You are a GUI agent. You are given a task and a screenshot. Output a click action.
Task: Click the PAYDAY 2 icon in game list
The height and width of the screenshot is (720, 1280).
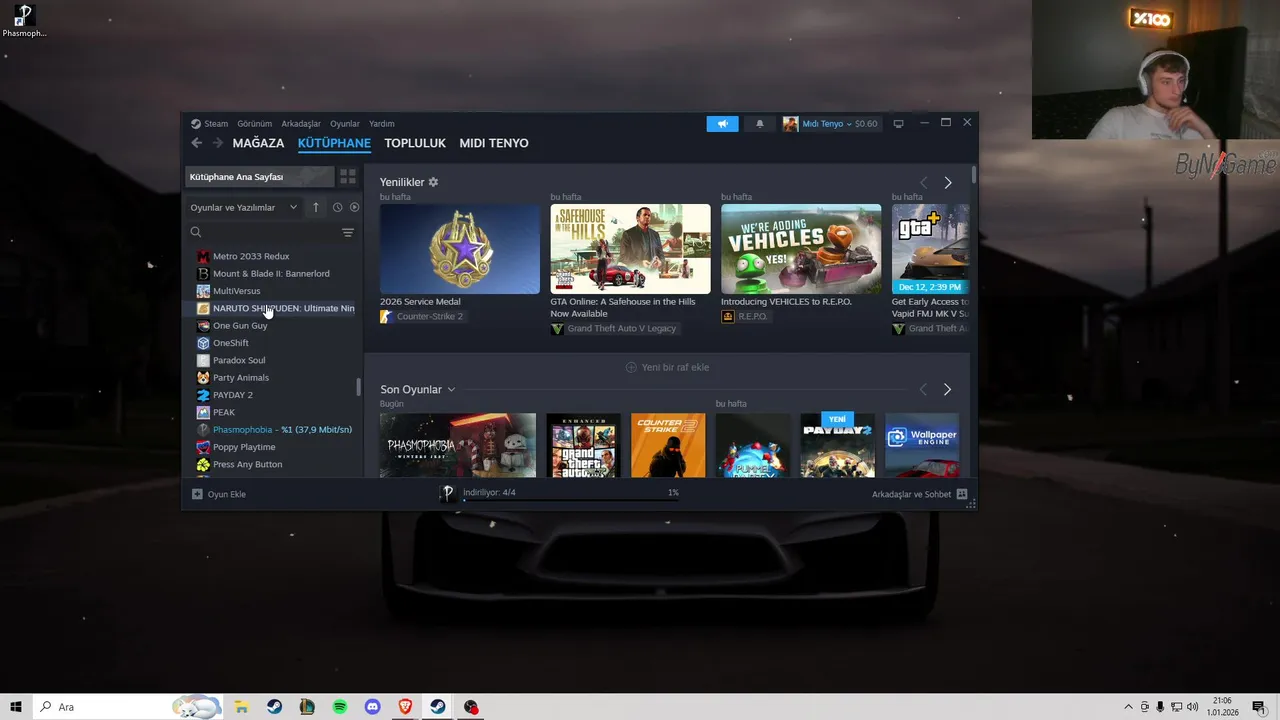[203, 395]
